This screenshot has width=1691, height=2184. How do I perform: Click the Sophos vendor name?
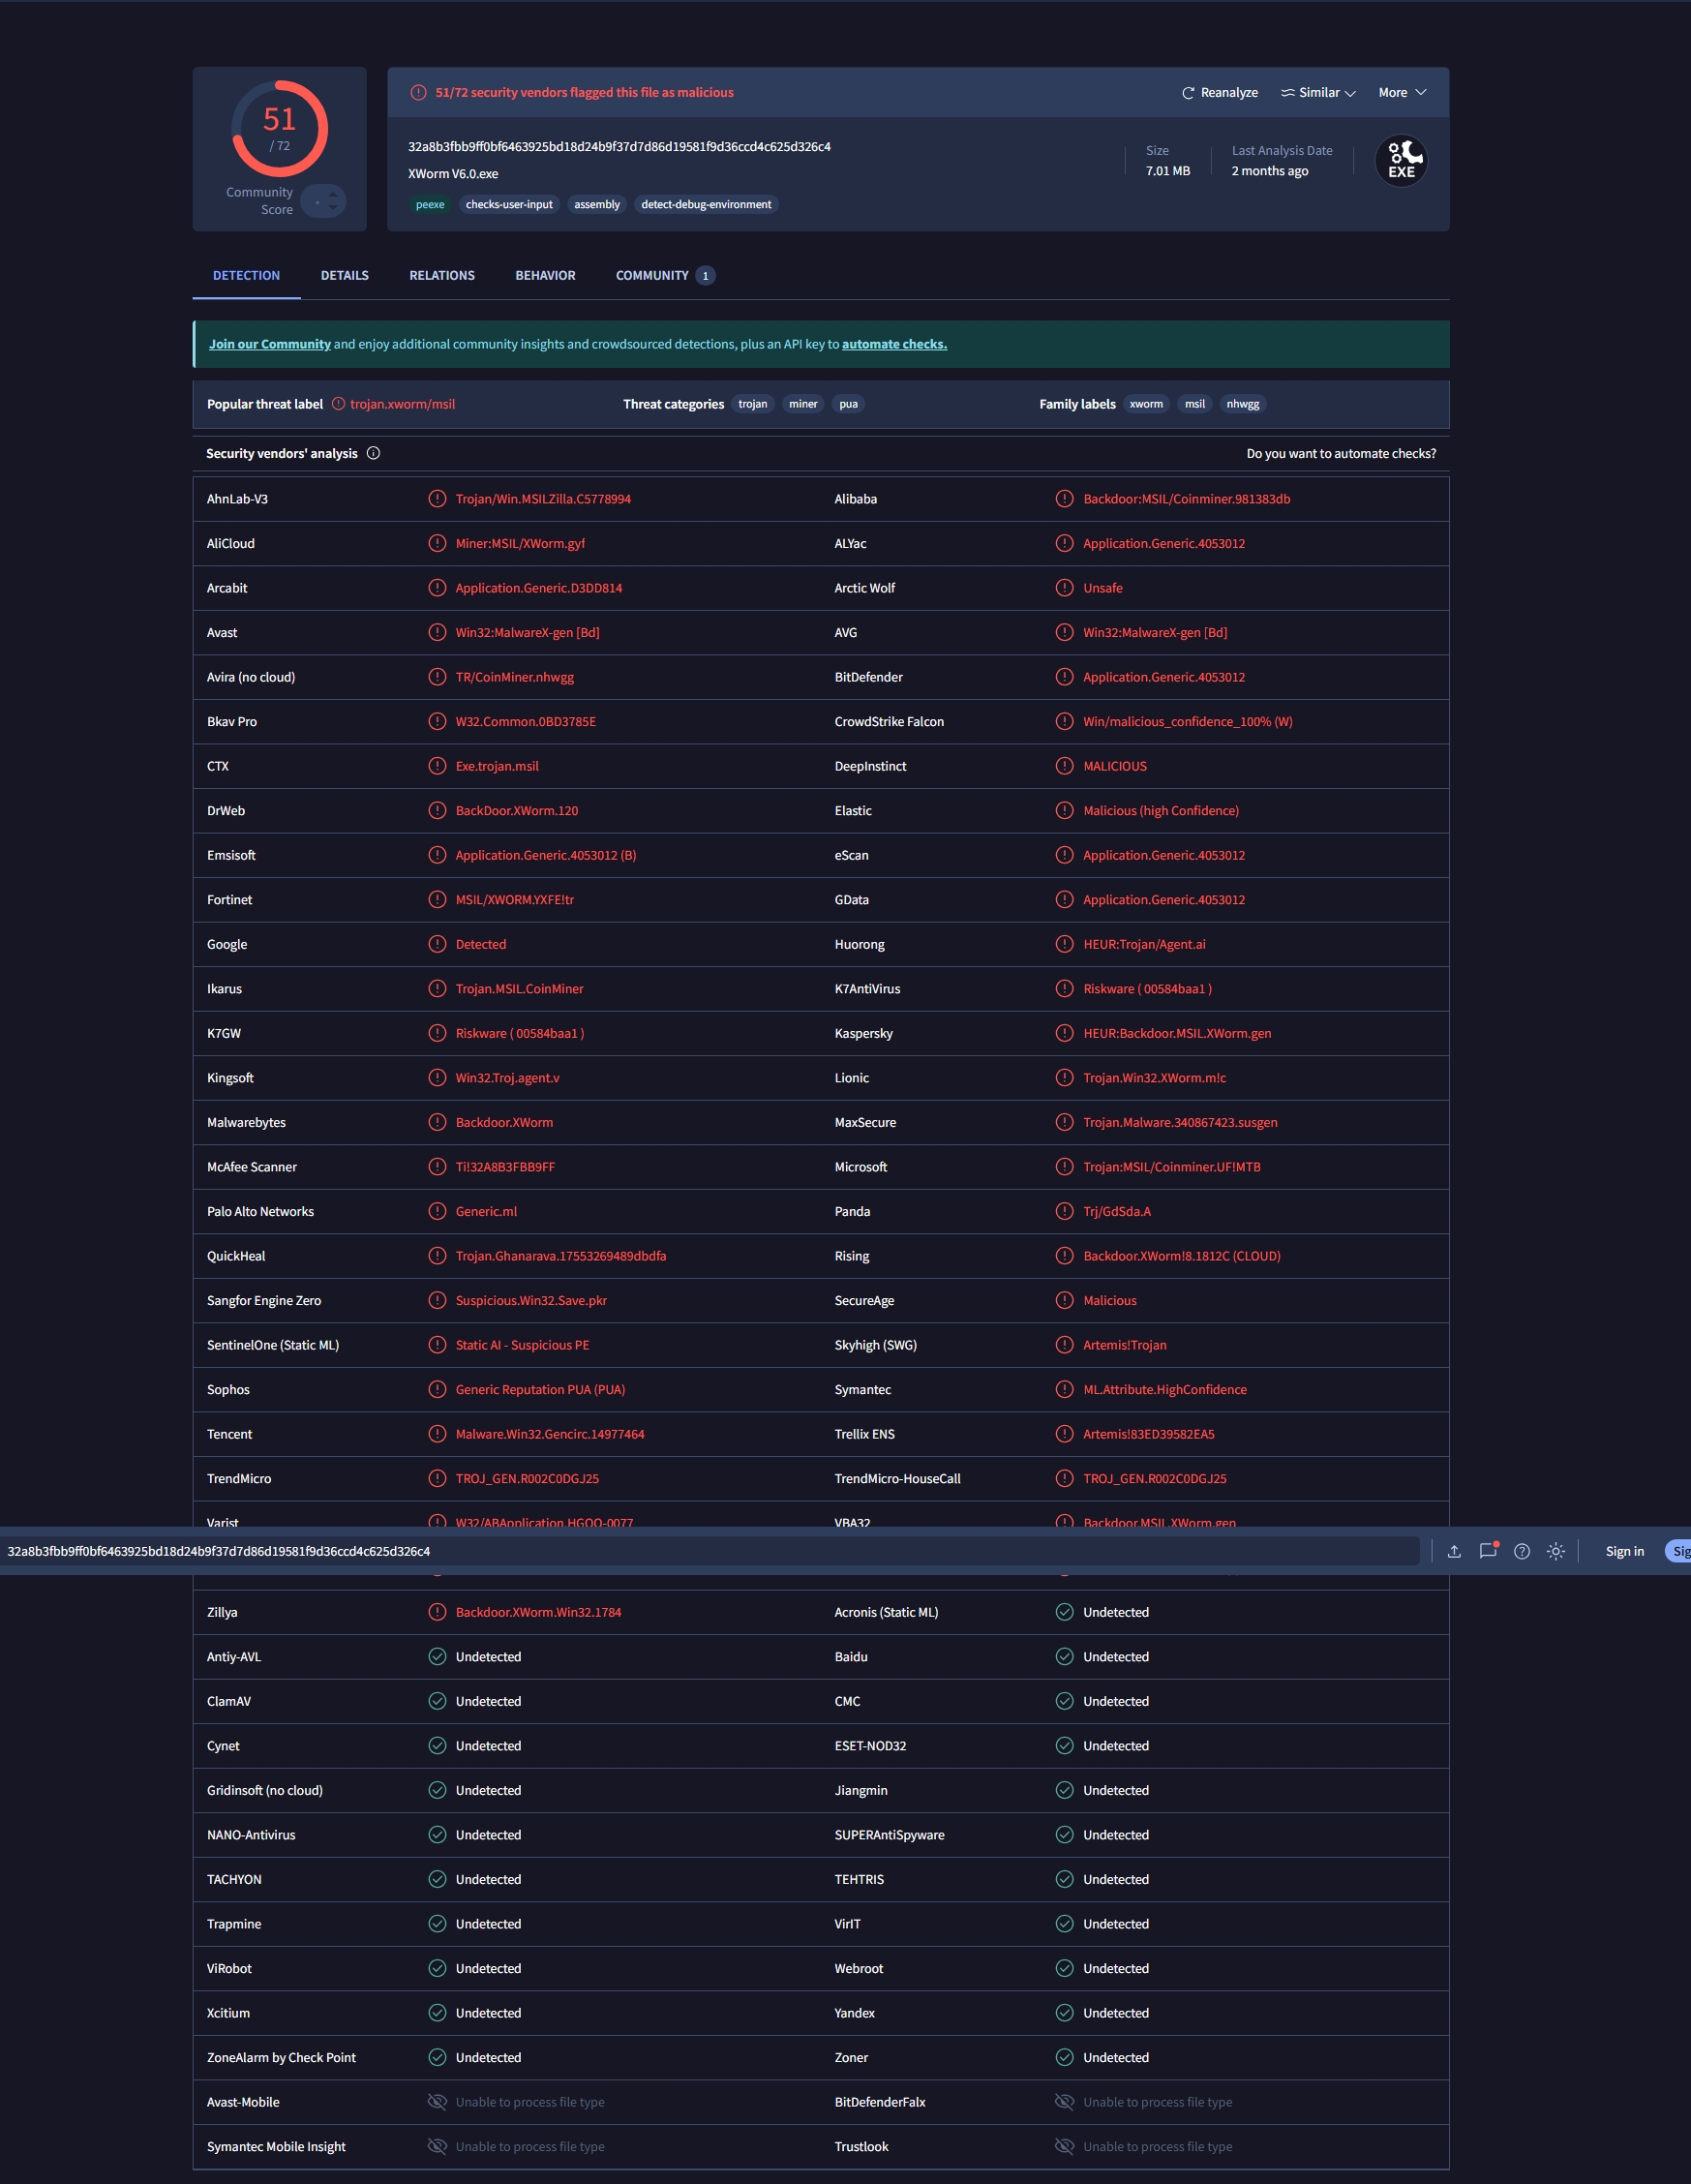tap(228, 1390)
